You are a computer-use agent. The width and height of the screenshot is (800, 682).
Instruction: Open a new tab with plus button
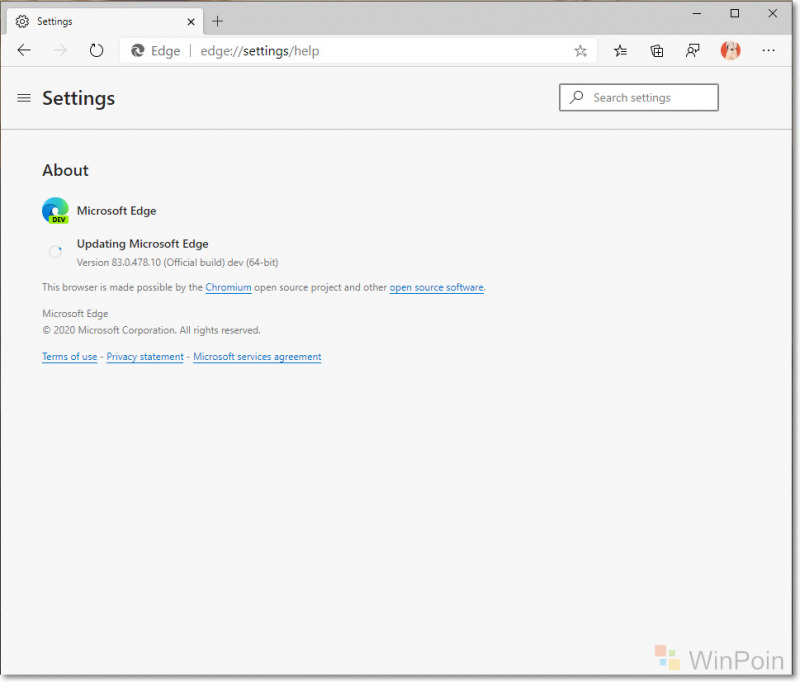[x=217, y=21]
